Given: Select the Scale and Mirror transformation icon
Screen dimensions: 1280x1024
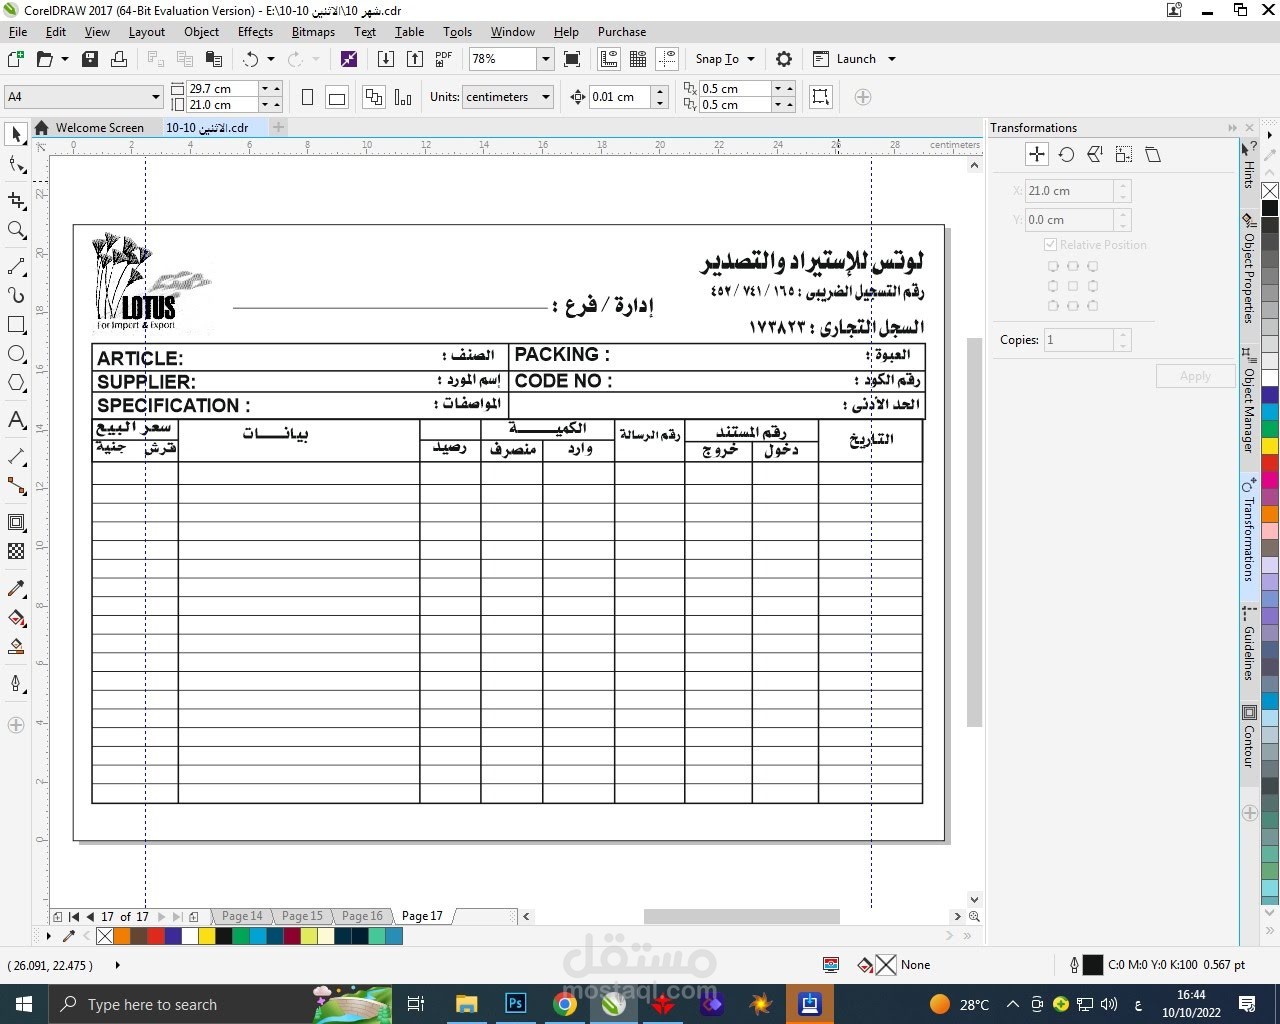Looking at the screenshot, I should pyautogui.click(x=1095, y=155).
